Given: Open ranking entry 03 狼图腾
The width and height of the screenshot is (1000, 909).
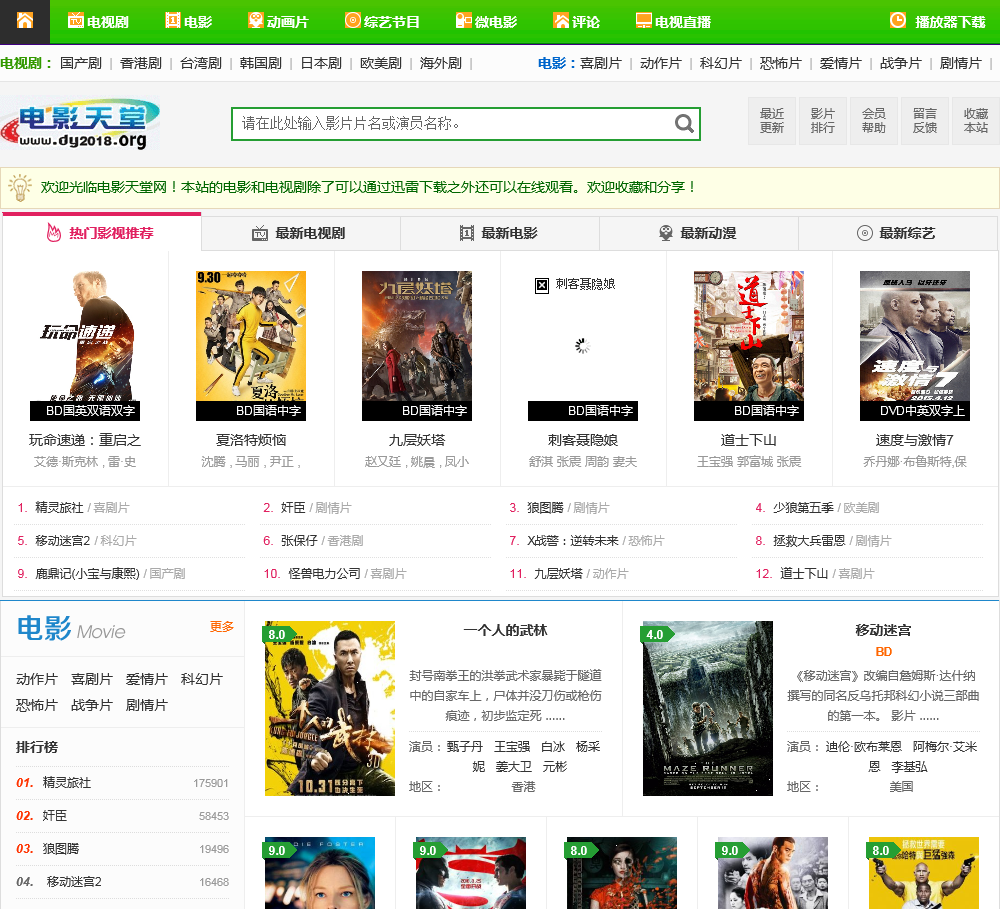Looking at the screenshot, I should click(x=61, y=849).
